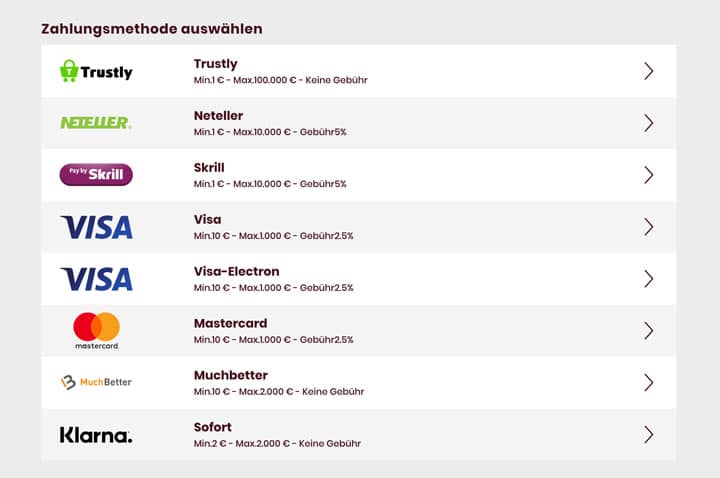Click the Sofort row chevron arrow

(648, 434)
